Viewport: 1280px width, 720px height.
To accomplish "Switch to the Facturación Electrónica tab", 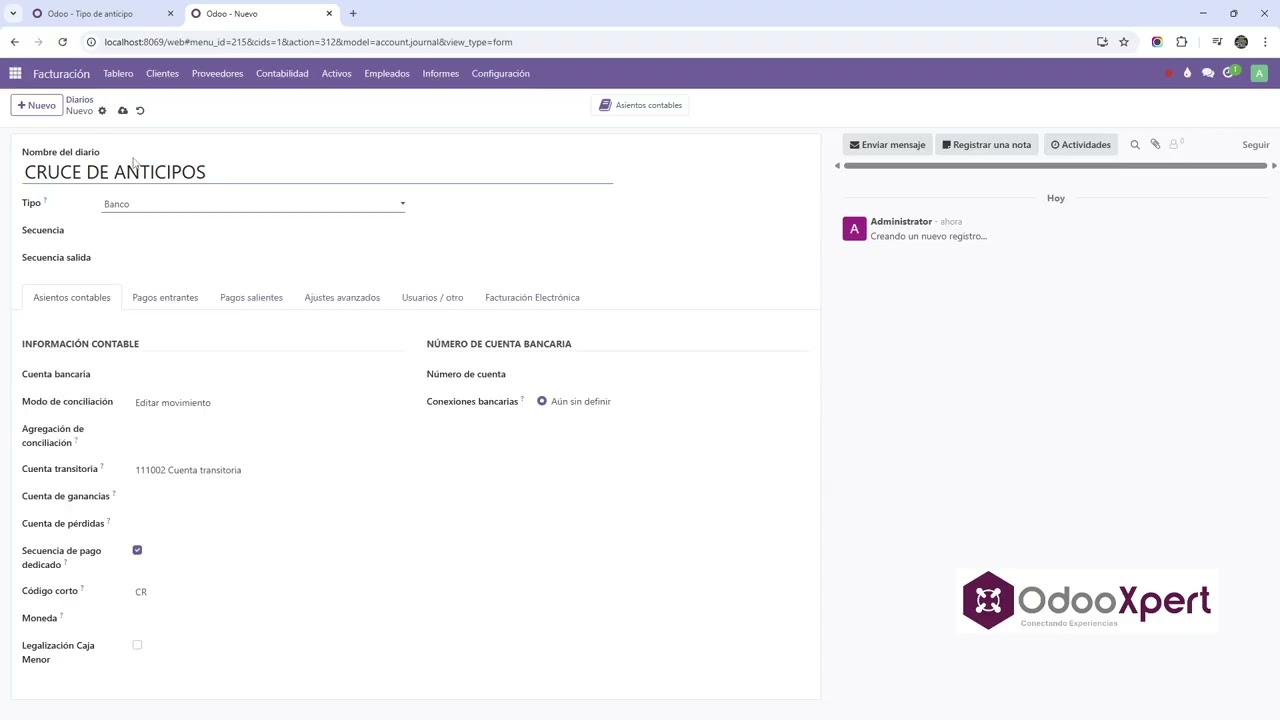I will coord(532,297).
